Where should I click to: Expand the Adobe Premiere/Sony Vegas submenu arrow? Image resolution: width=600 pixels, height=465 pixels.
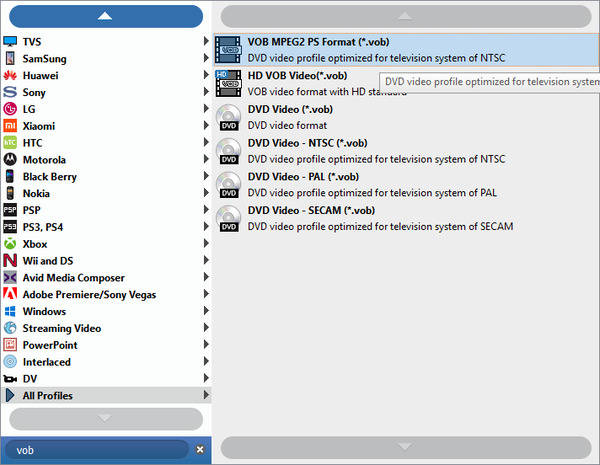click(x=206, y=294)
